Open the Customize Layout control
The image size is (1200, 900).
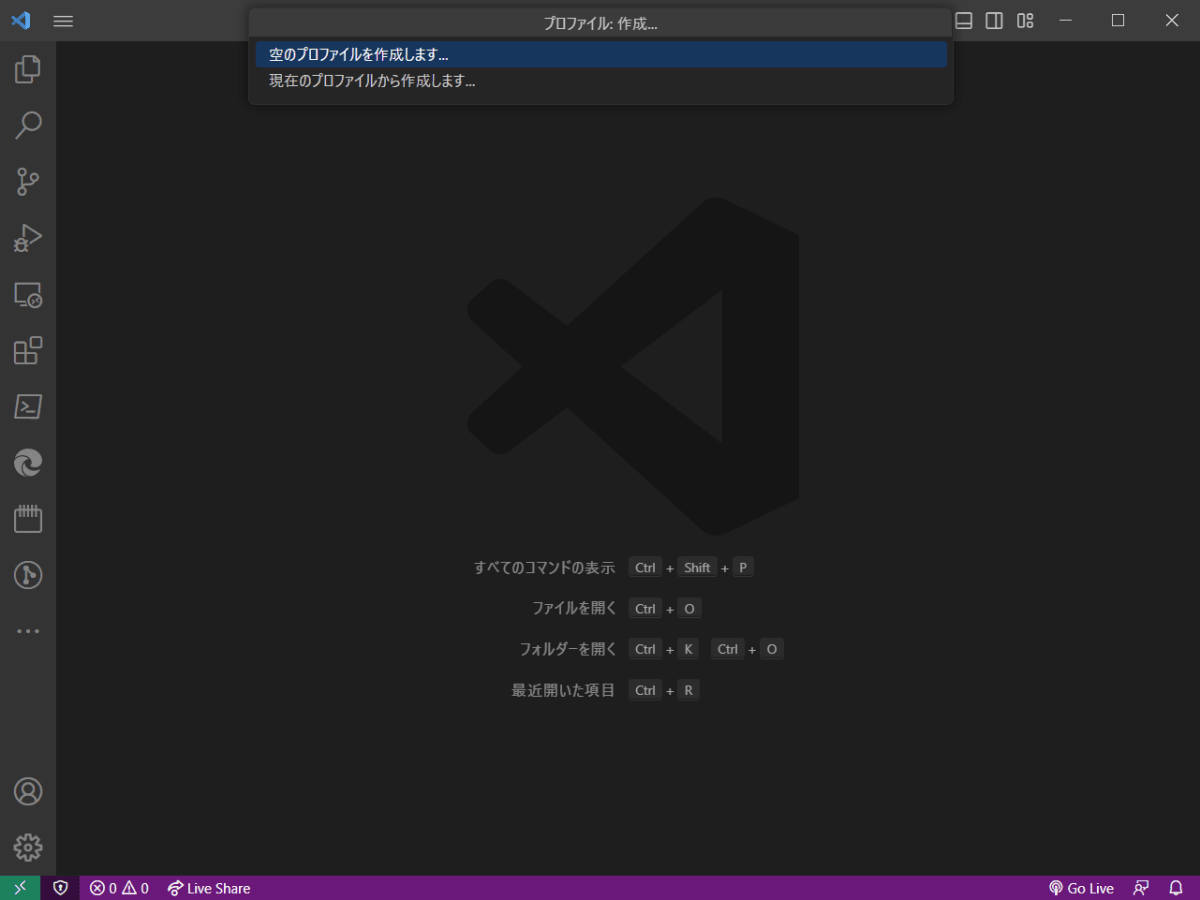[1025, 20]
